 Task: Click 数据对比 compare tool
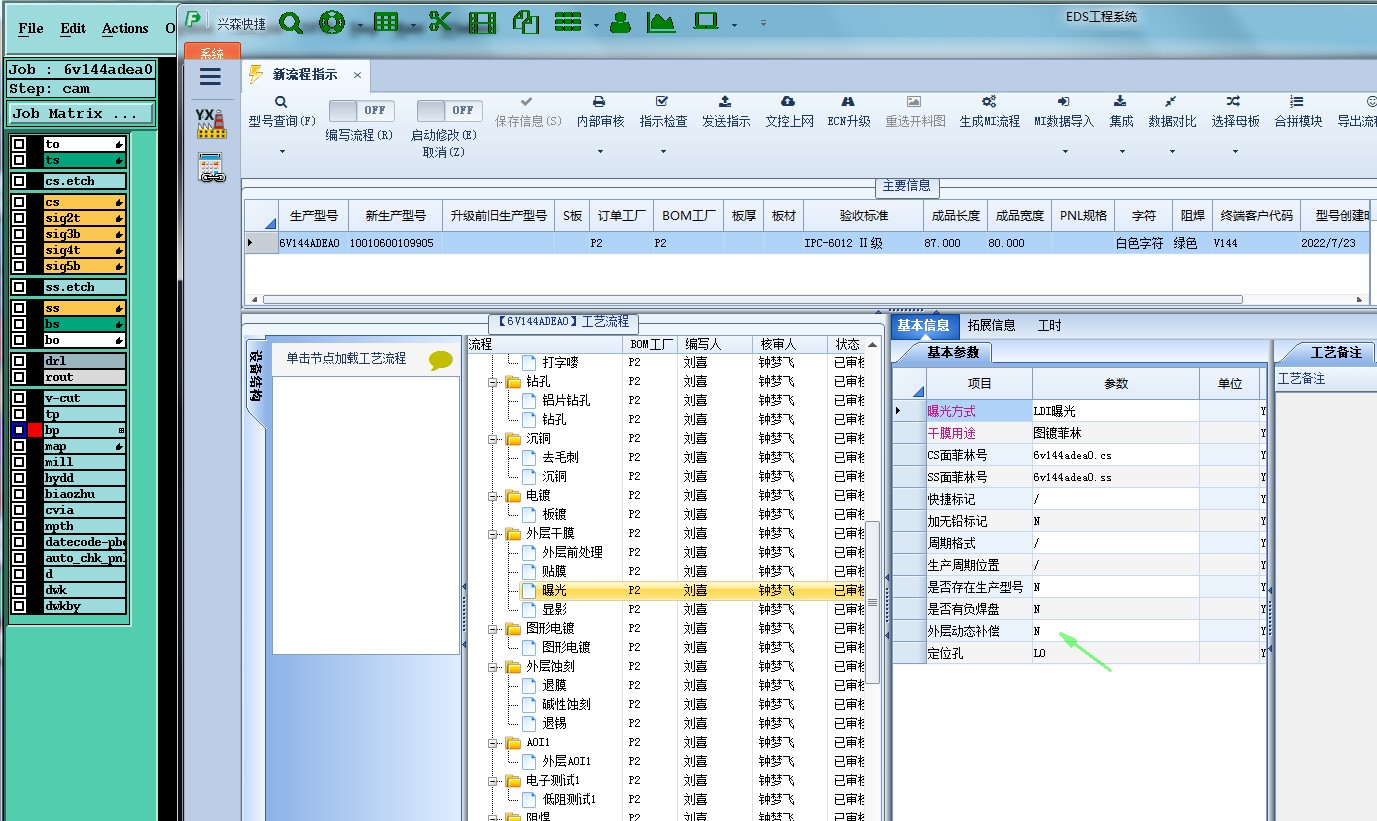pos(1171,112)
